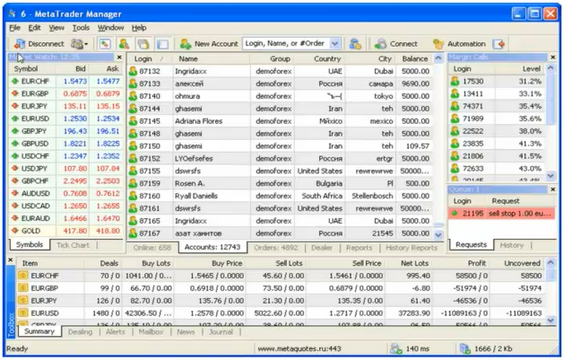Toggle the stacked-windows queue panel toolbar icon

(x=143, y=44)
